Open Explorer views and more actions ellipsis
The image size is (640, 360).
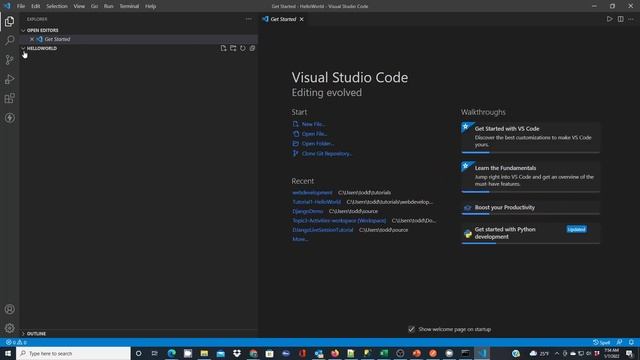pyautogui.click(x=249, y=19)
